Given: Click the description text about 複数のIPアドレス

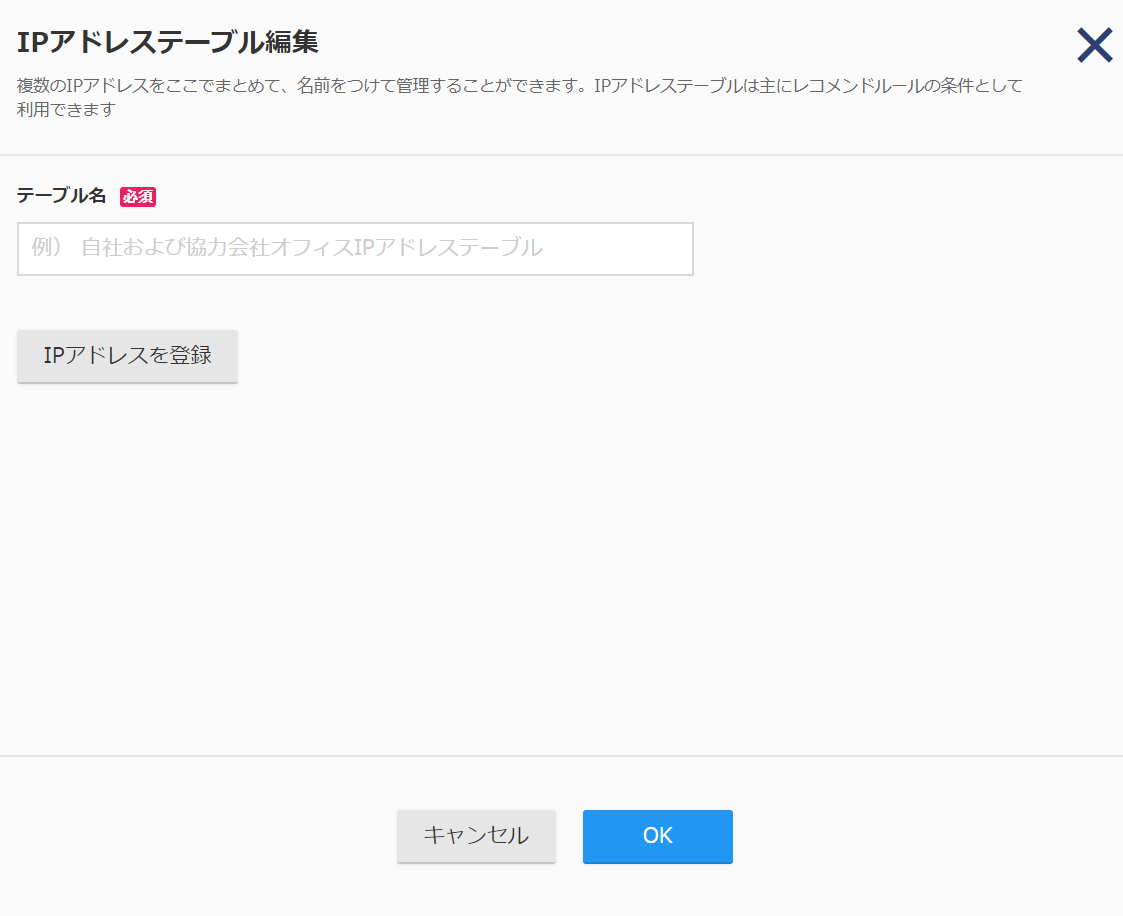Looking at the screenshot, I should [519, 97].
